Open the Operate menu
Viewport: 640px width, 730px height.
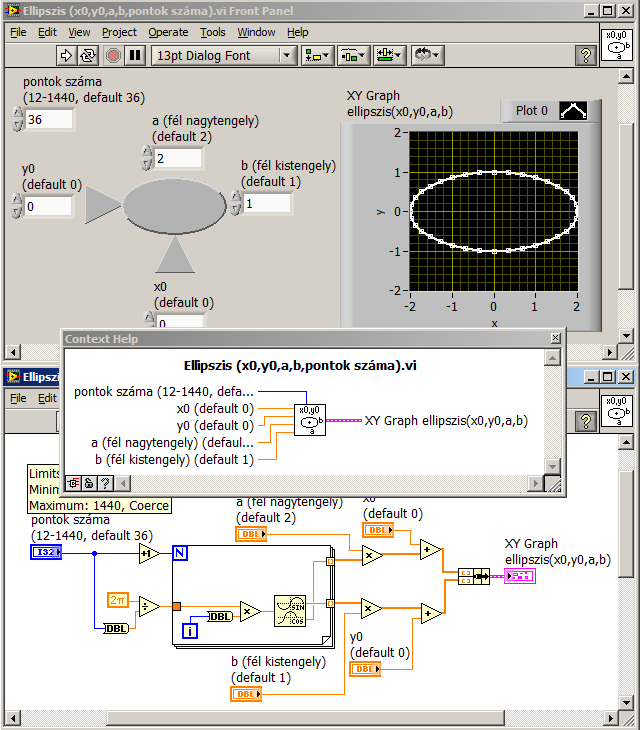(x=168, y=32)
